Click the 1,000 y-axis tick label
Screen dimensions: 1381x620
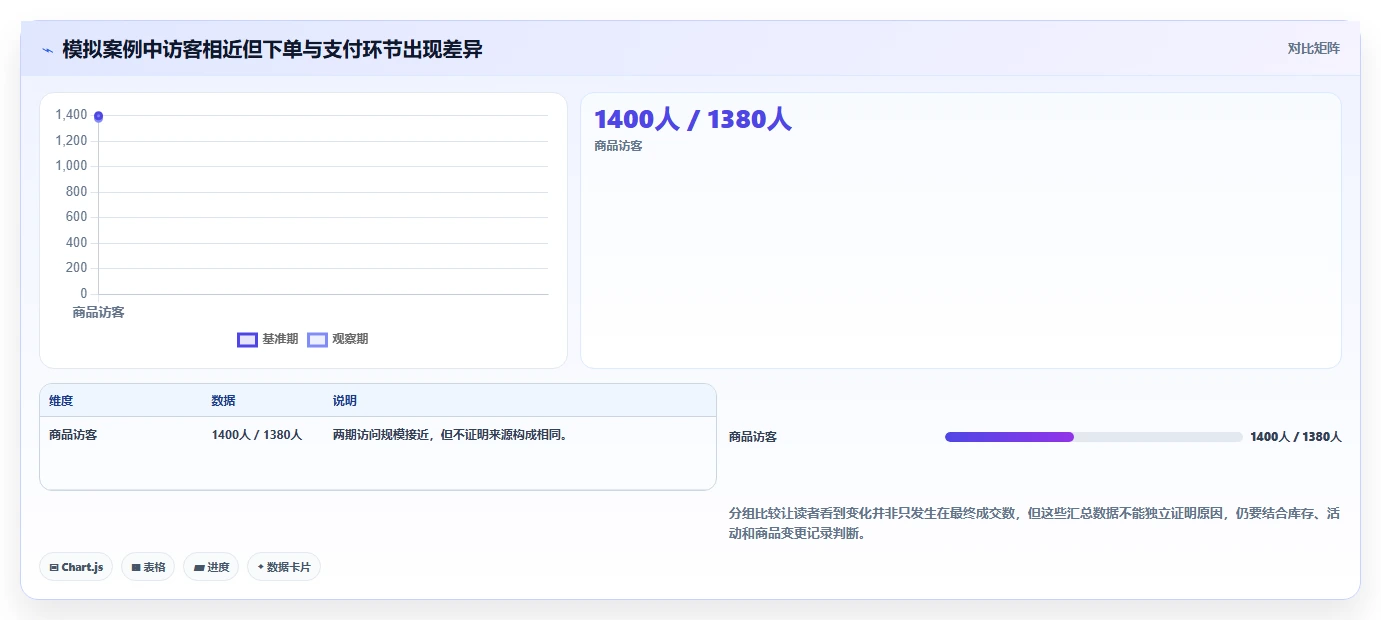tap(71, 166)
